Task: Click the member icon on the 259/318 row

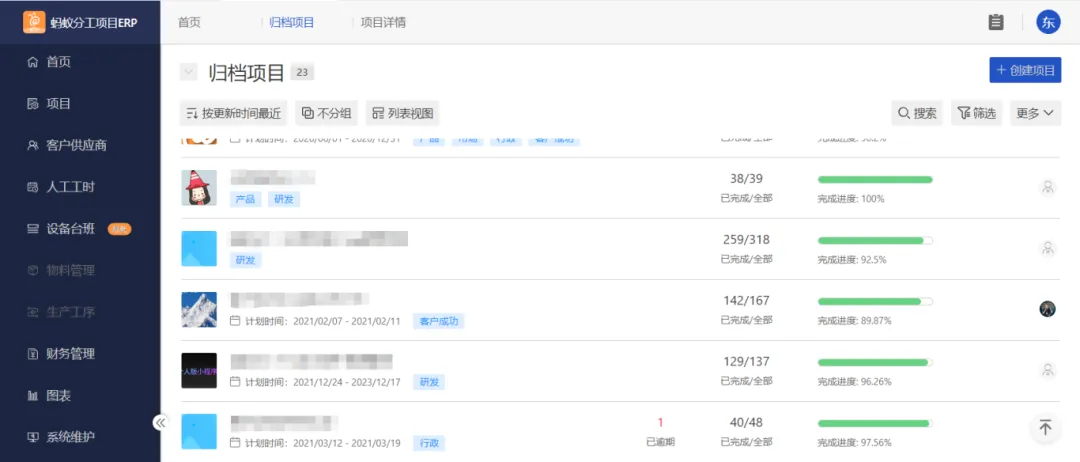Action: 1048,248
